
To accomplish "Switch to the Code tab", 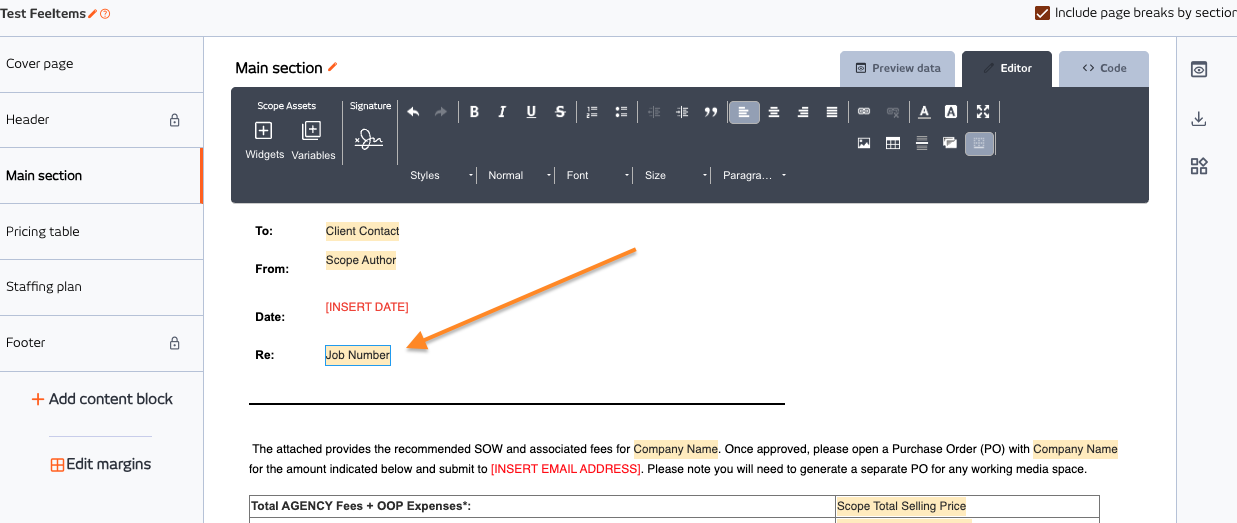I will [x=1104, y=68].
